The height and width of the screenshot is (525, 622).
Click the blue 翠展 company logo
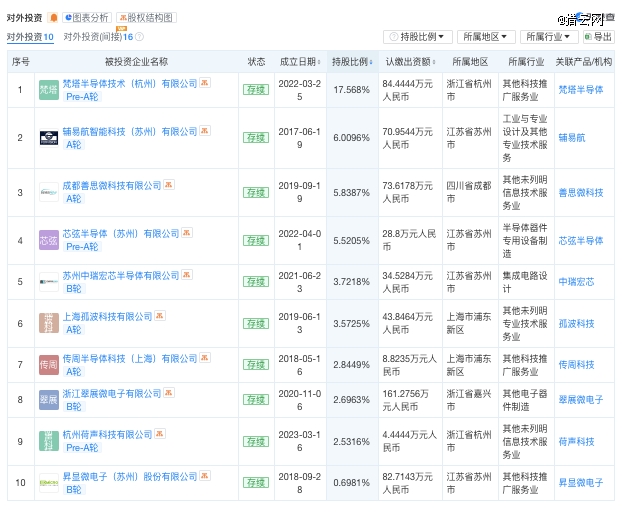click(49, 400)
